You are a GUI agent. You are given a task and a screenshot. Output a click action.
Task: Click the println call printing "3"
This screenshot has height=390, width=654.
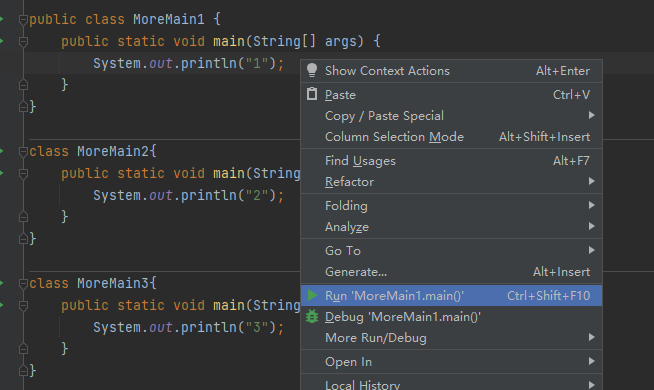pyautogui.click(x=209, y=327)
